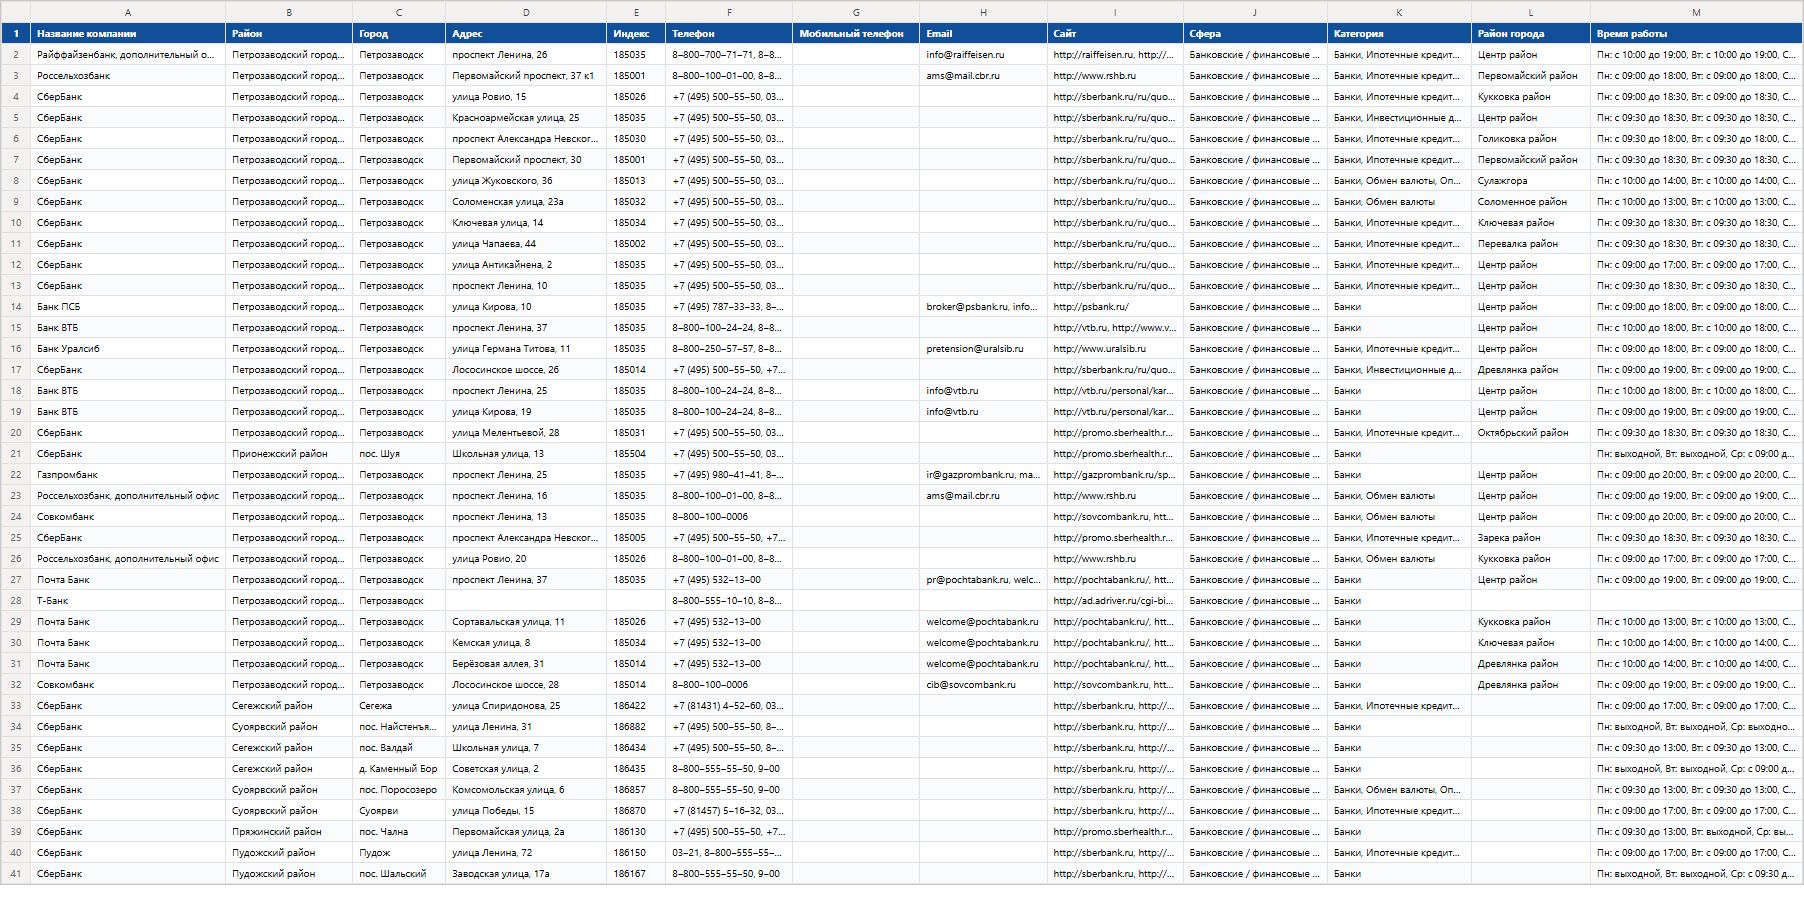Click the http://raiffeisen.ru site cell

[x=1115, y=55]
